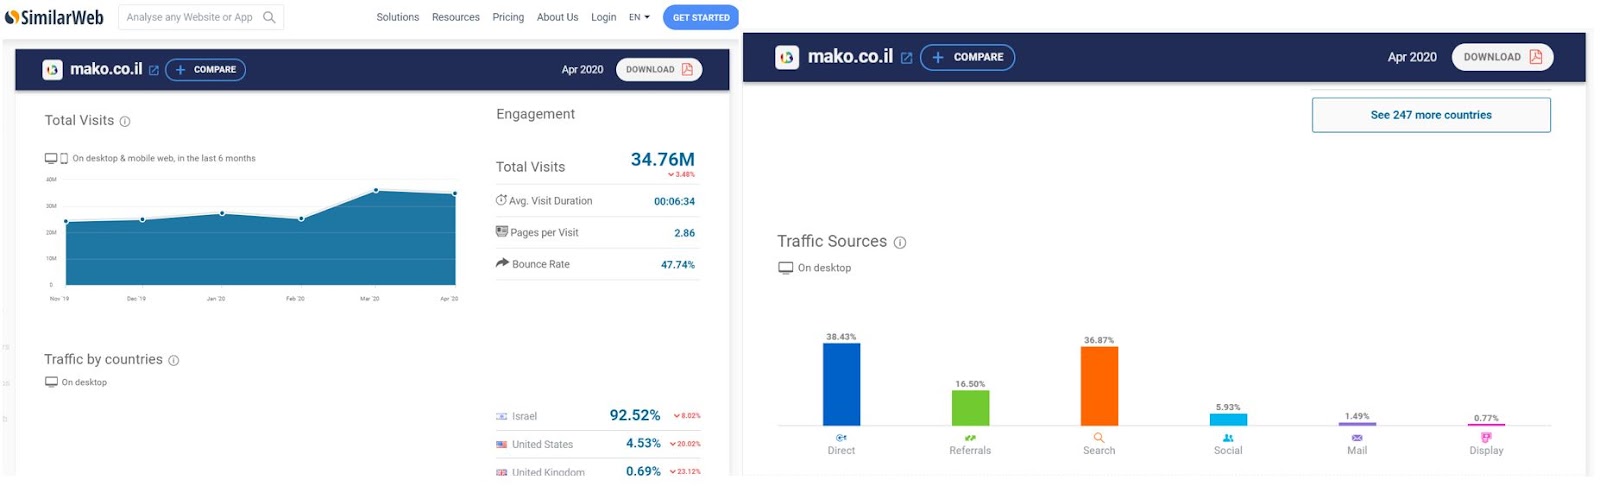
Task: Click the 36.87% Search percentage label
Action: pyautogui.click(x=1099, y=340)
